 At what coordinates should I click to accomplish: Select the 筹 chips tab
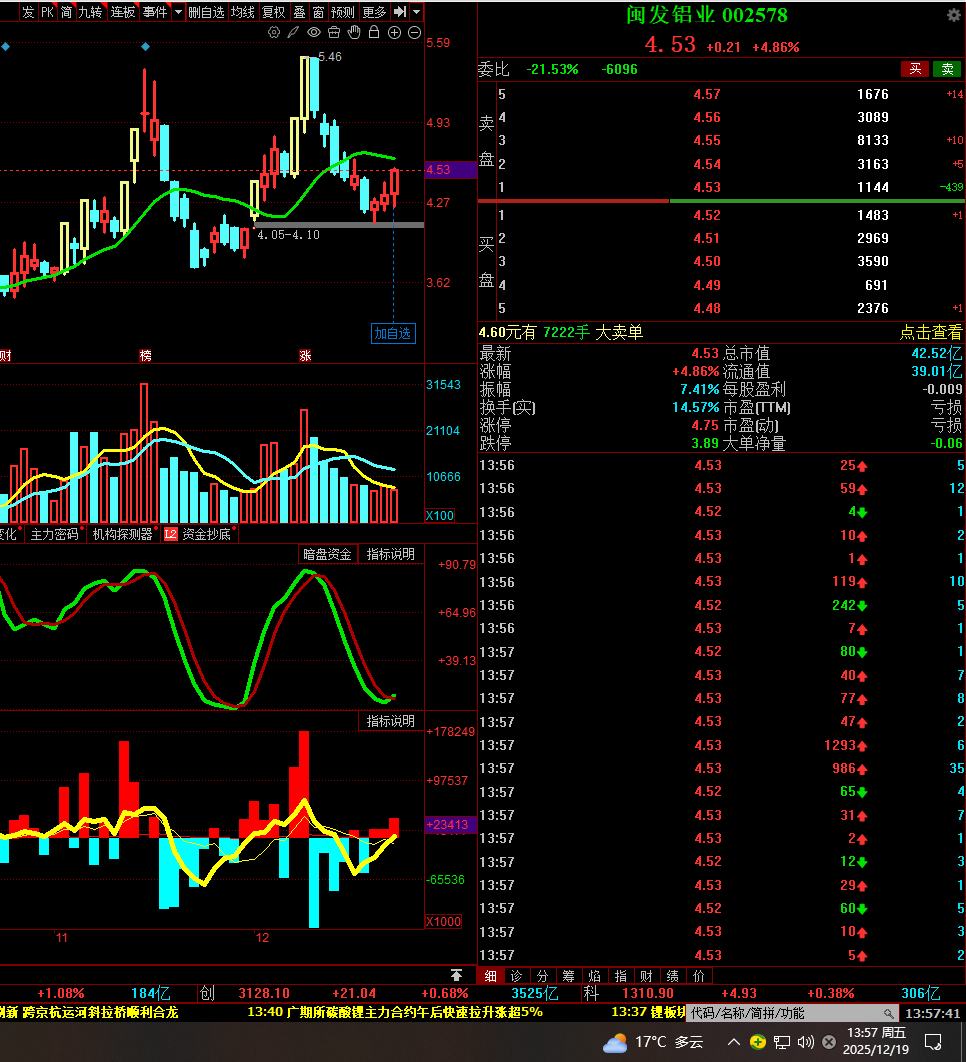(x=568, y=975)
